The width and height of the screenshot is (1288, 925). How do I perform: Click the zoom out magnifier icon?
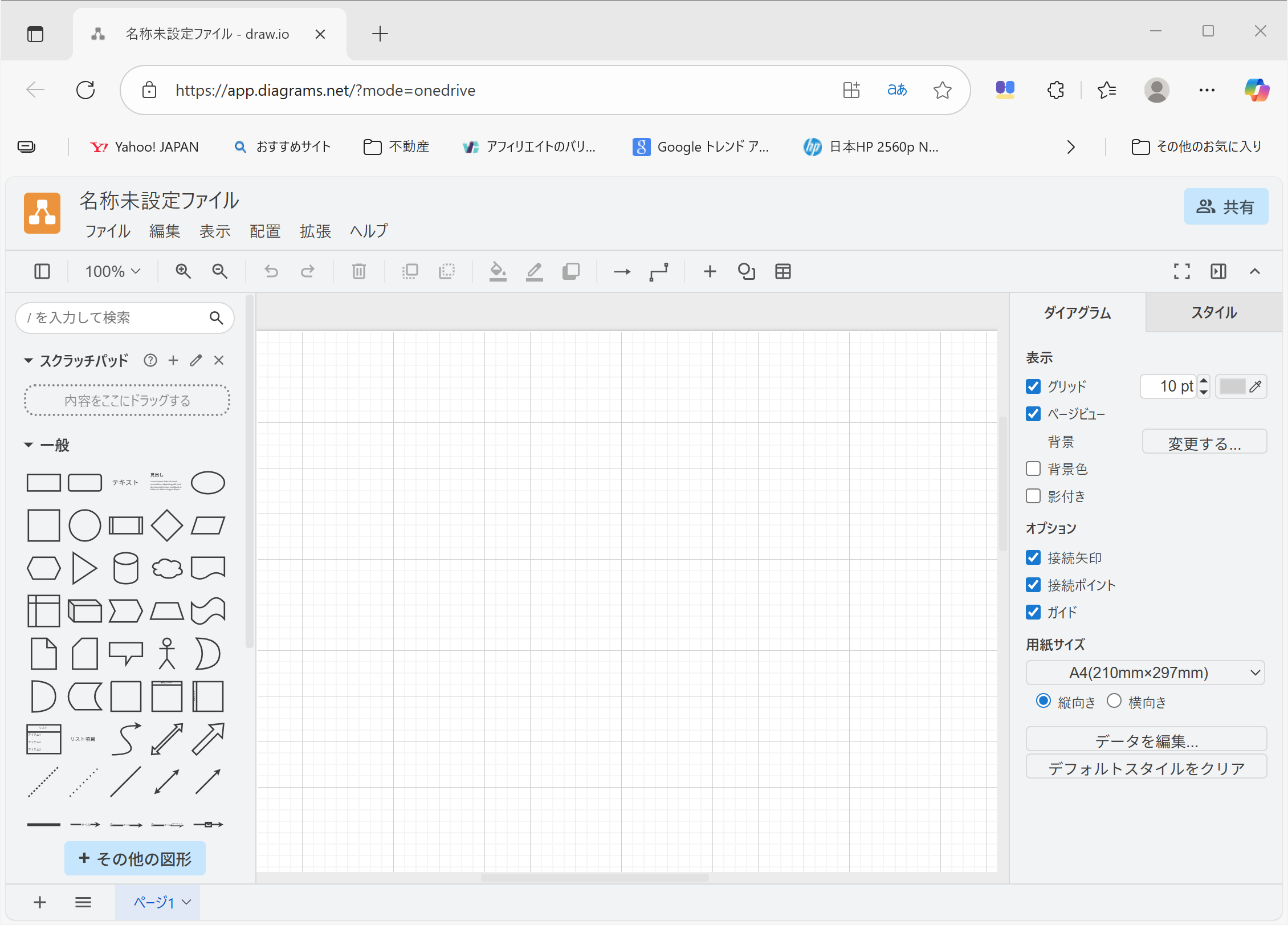(x=220, y=271)
